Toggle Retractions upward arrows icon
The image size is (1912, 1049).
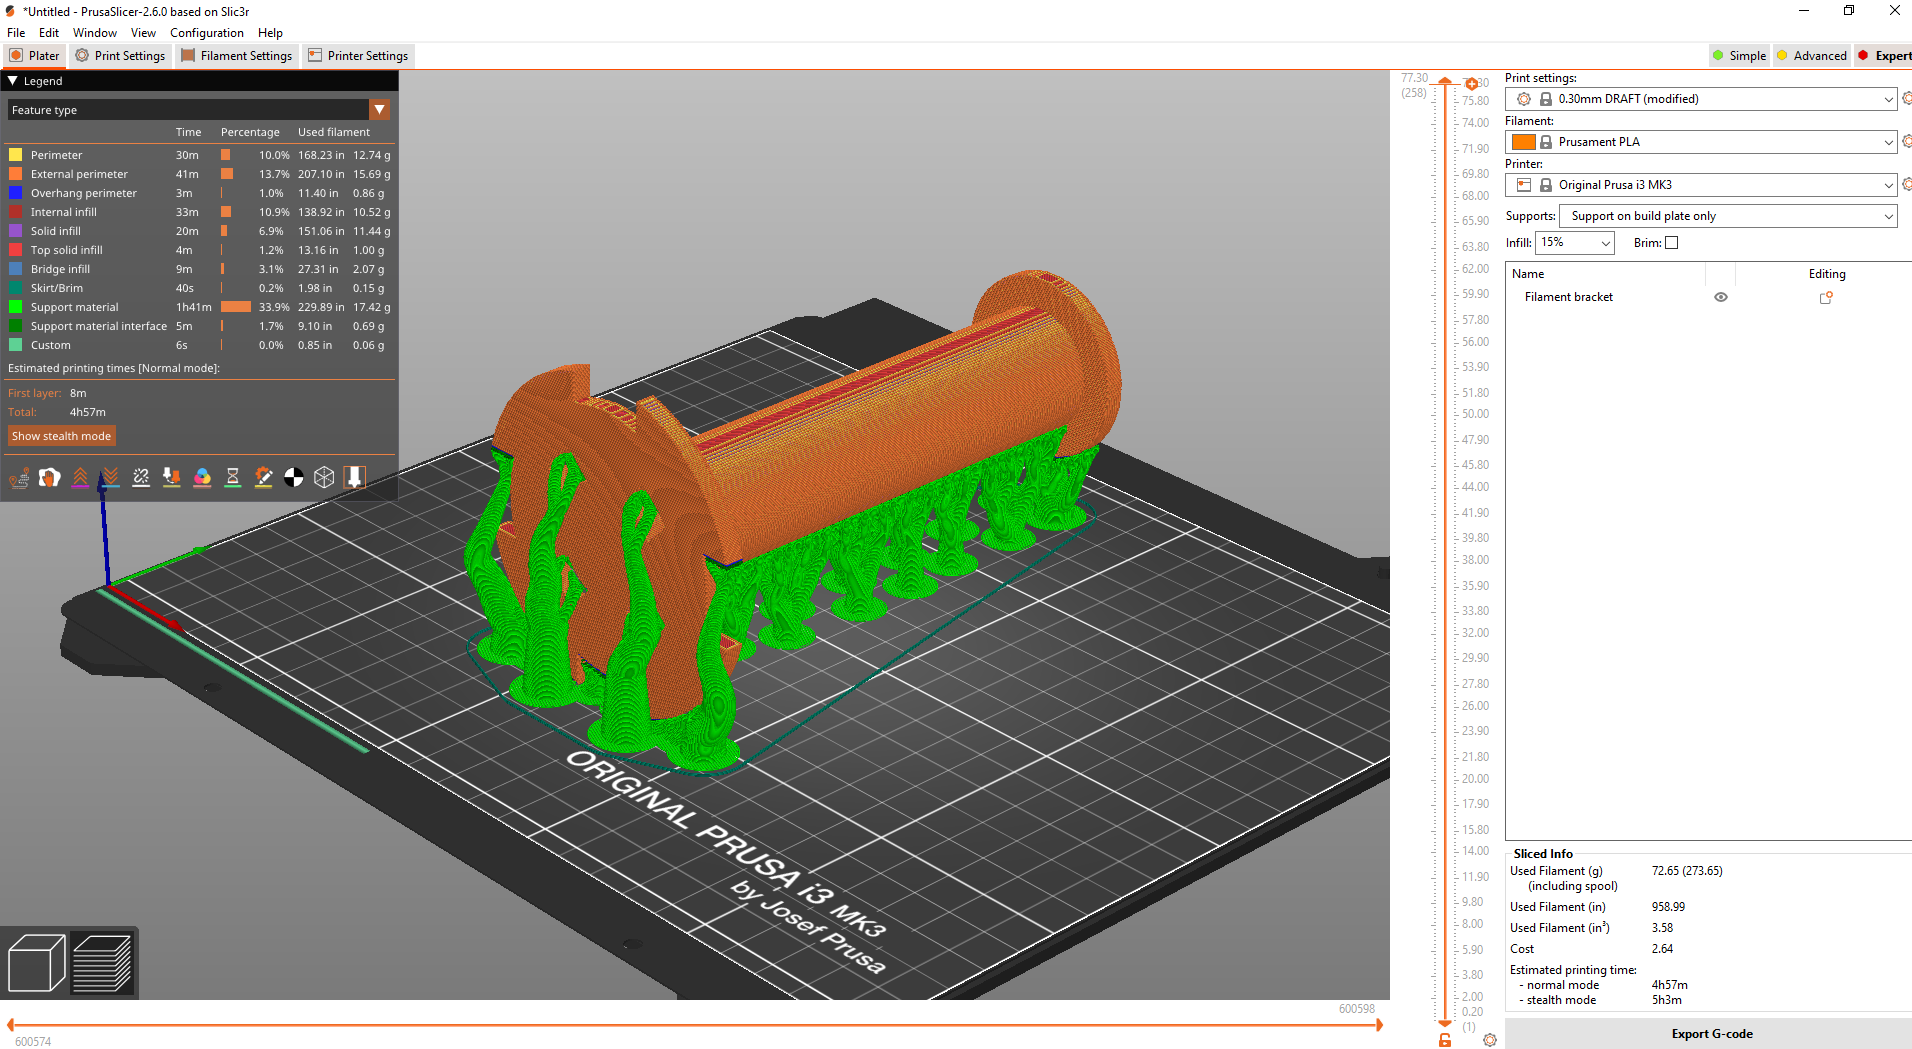[x=80, y=478]
